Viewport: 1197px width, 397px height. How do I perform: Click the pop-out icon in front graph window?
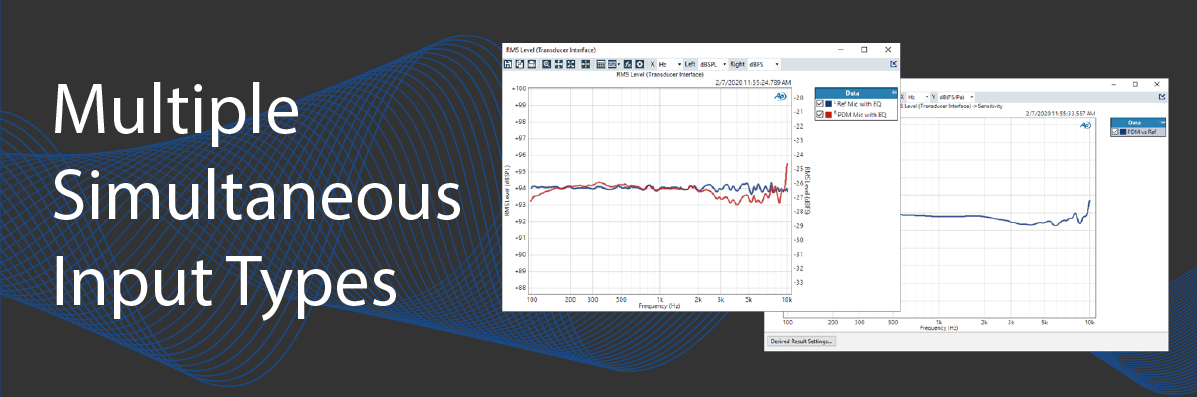893,64
